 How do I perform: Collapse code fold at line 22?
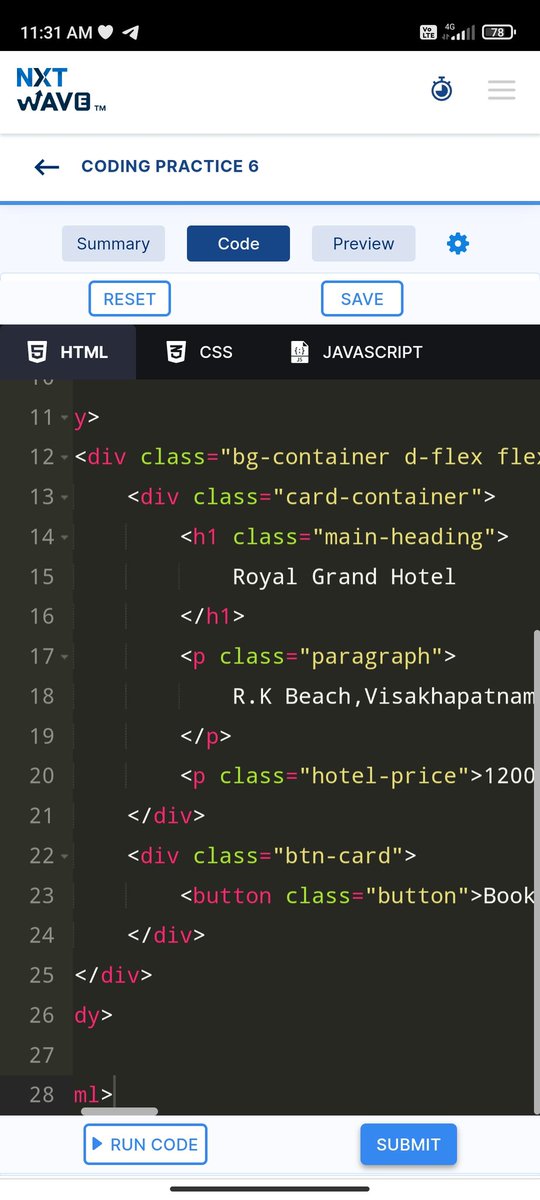coord(65,857)
